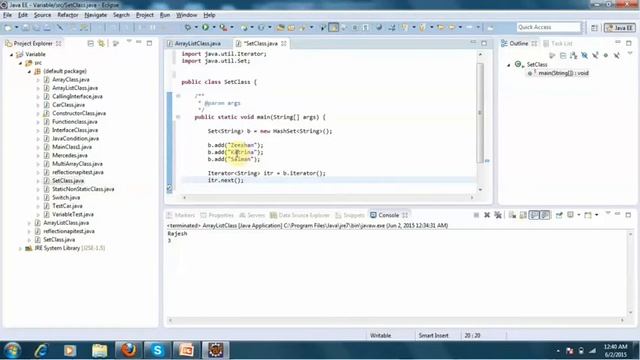Open the Window menu
This screenshot has width=640, height=360.
coord(187,15)
